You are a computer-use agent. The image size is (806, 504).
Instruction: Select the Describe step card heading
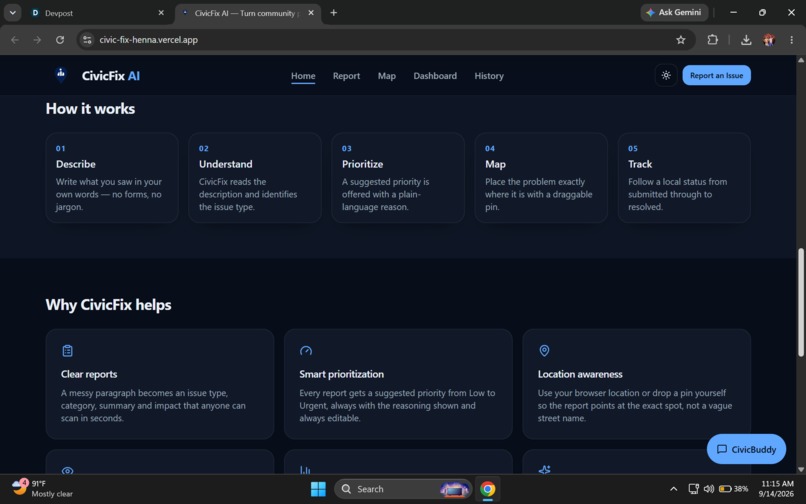pos(76,164)
